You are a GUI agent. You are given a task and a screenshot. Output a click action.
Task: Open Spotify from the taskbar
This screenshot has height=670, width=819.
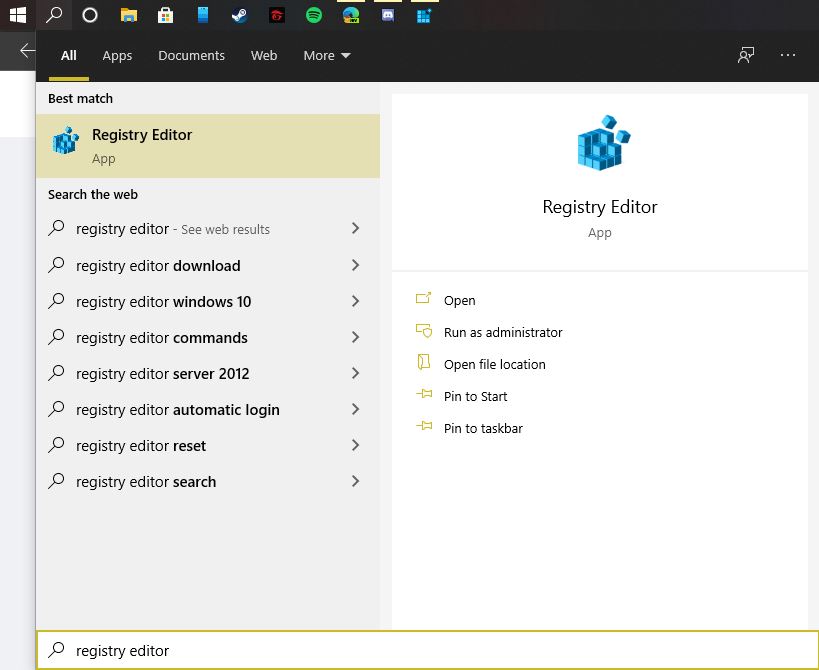(x=314, y=15)
